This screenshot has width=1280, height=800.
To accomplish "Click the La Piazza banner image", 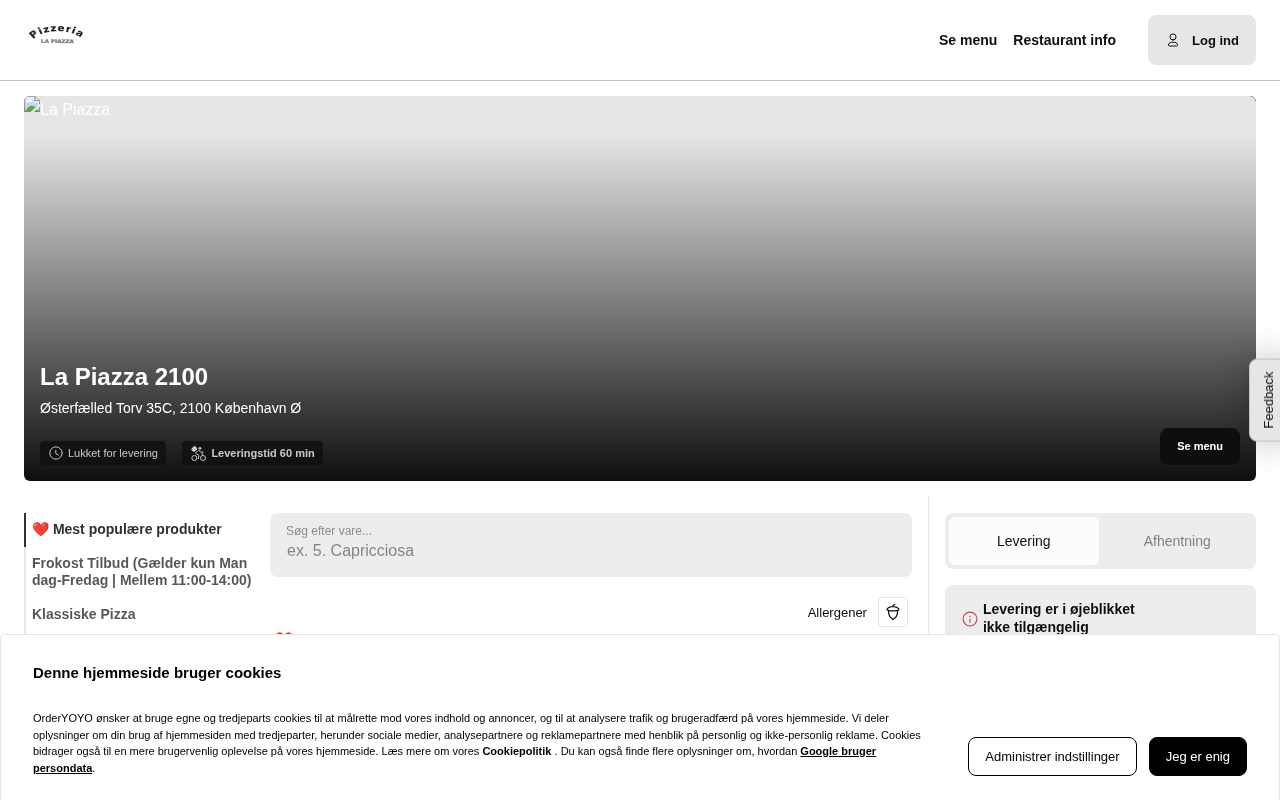I will click(640, 288).
